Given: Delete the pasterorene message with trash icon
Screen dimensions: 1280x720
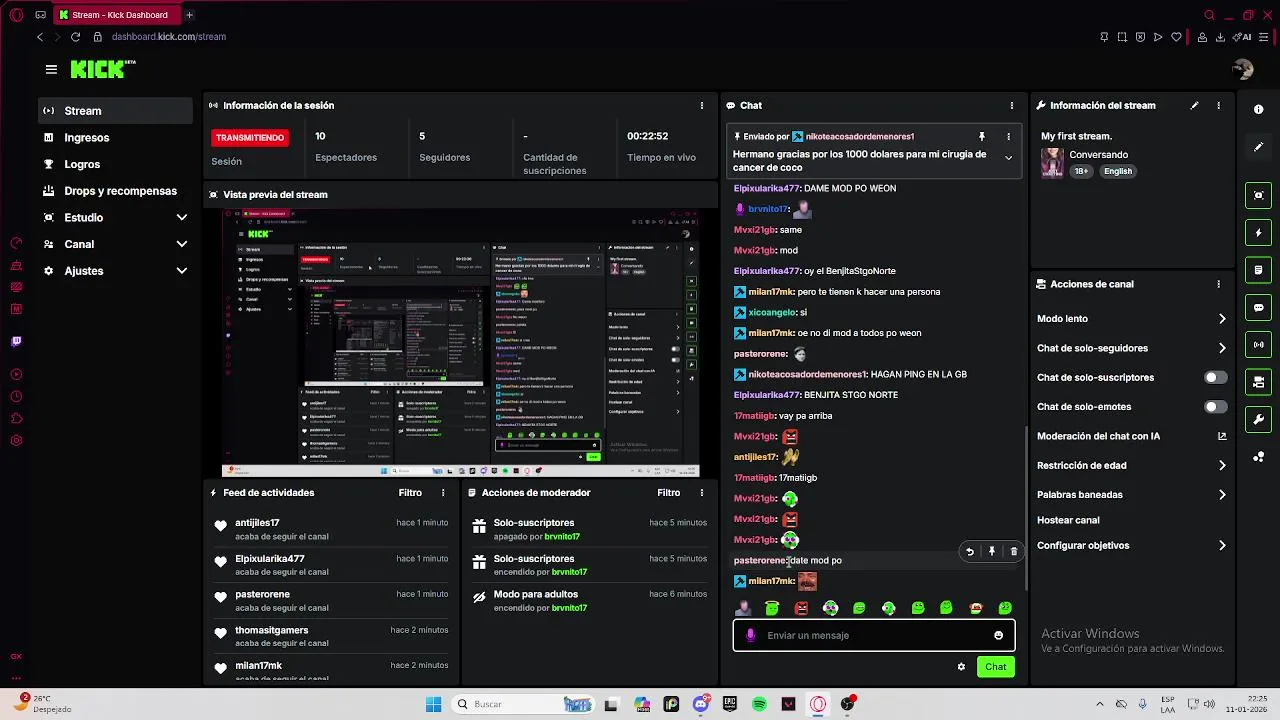Looking at the screenshot, I should (1013, 551).
